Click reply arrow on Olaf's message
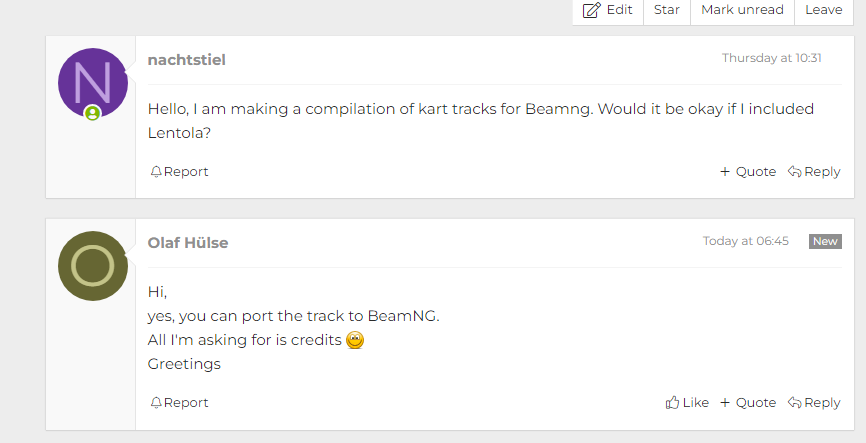866x443 pixels. (x=794, y=403)
